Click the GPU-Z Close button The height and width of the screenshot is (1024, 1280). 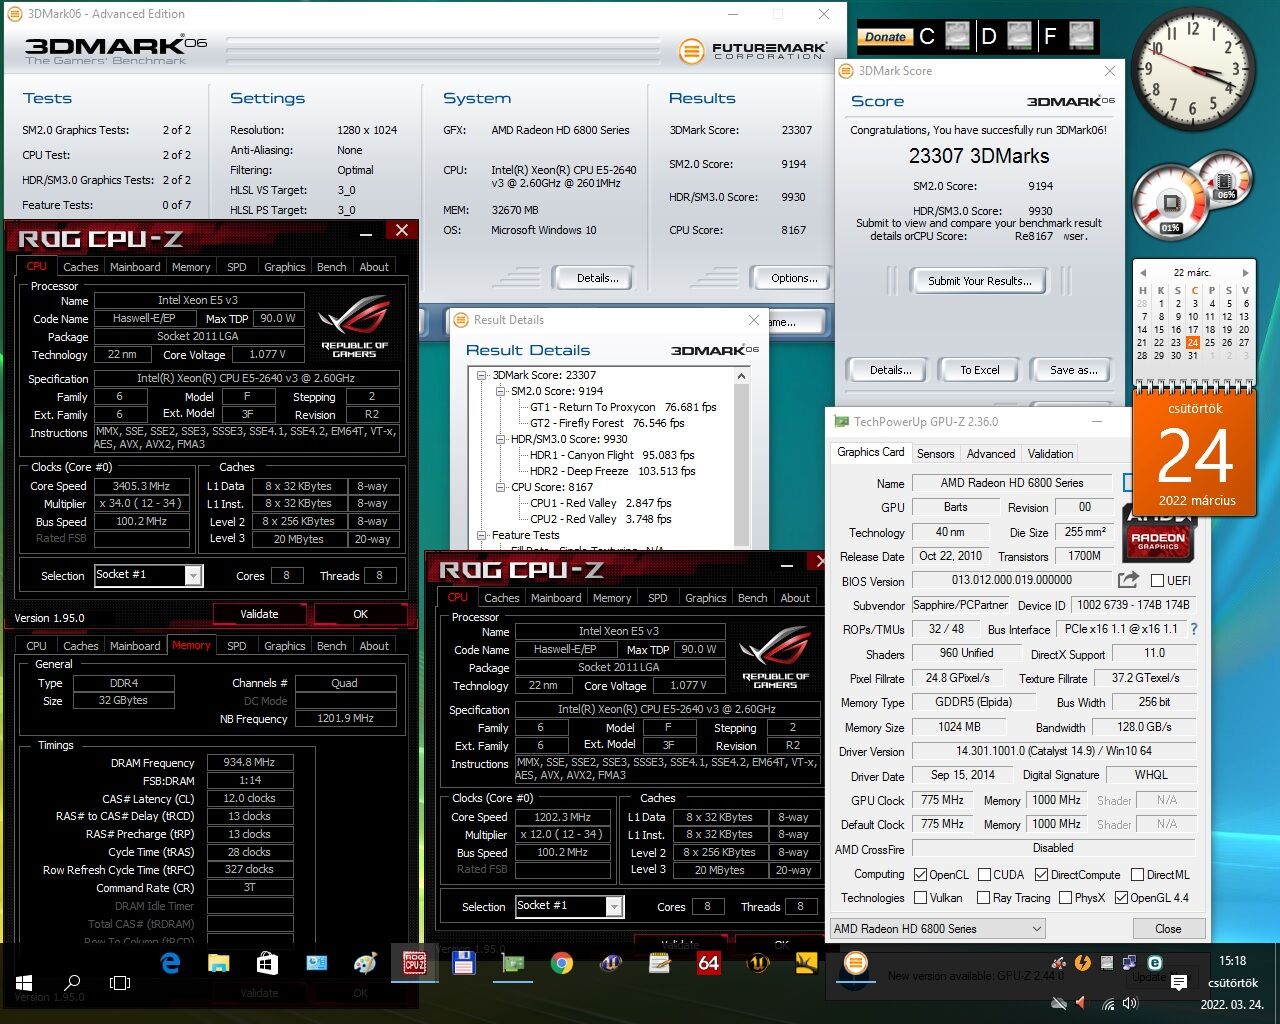(1168, 929)
